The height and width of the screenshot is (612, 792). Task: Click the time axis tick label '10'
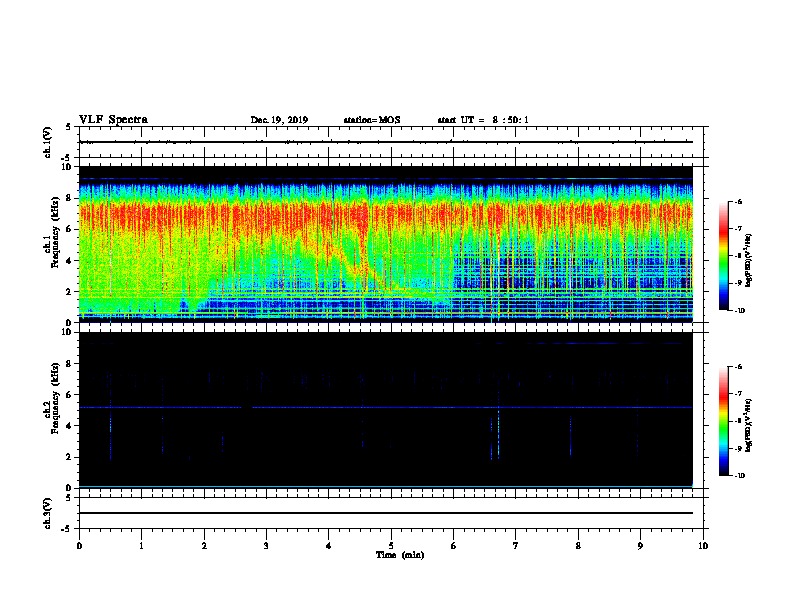click(703, 545)
